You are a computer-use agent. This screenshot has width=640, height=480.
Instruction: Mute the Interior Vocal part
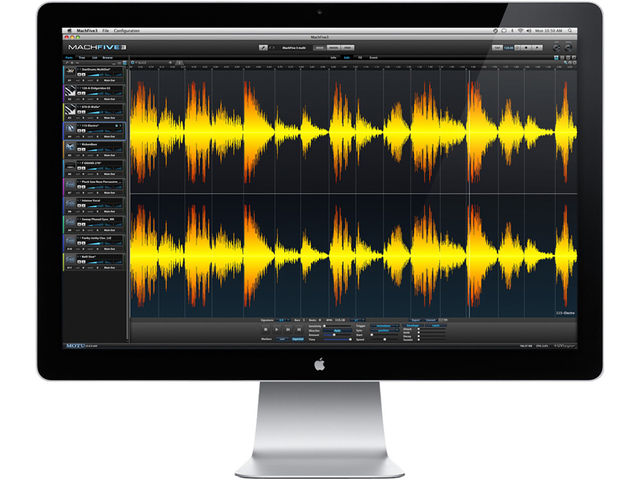click(80, 206)
